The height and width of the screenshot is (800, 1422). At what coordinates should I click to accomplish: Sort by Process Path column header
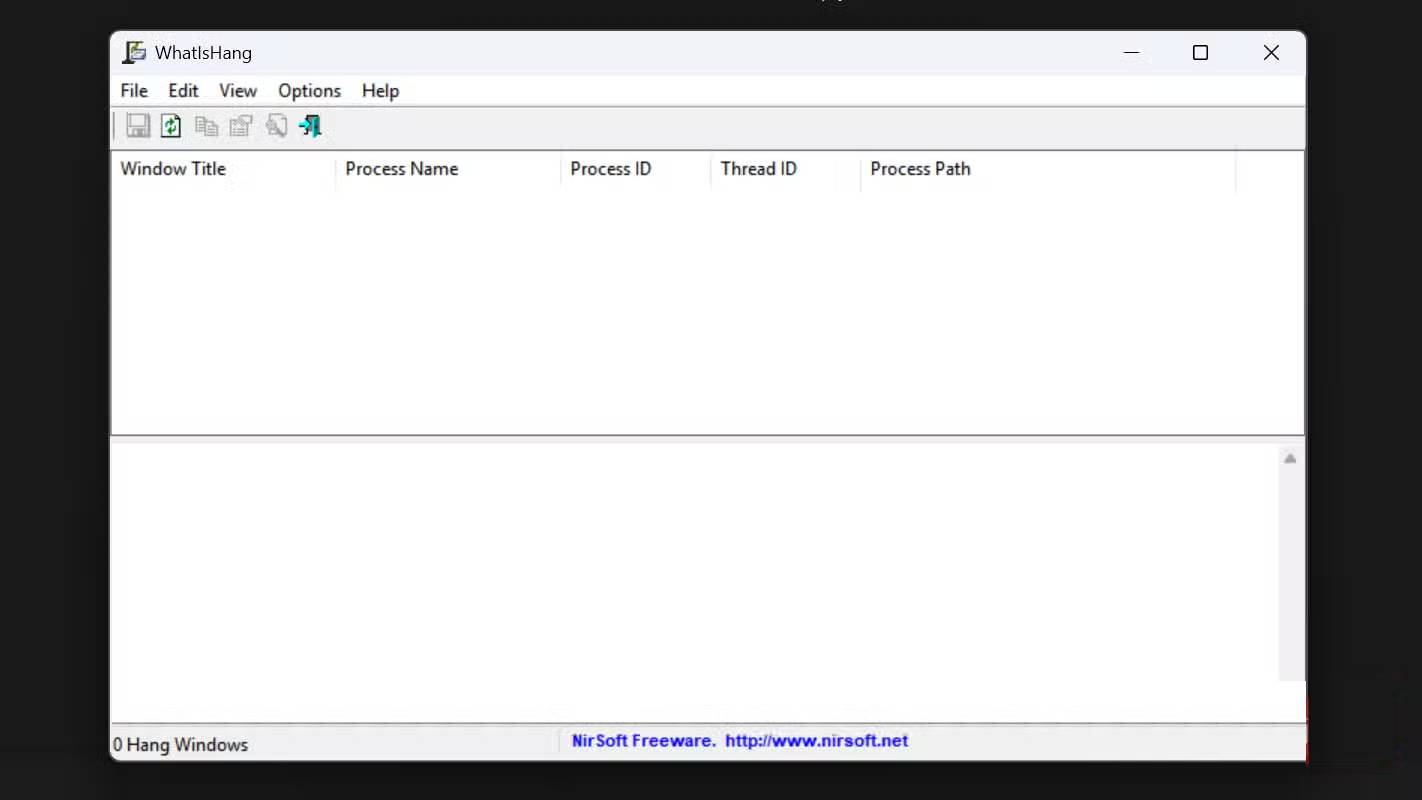(x=1048, y=169)
